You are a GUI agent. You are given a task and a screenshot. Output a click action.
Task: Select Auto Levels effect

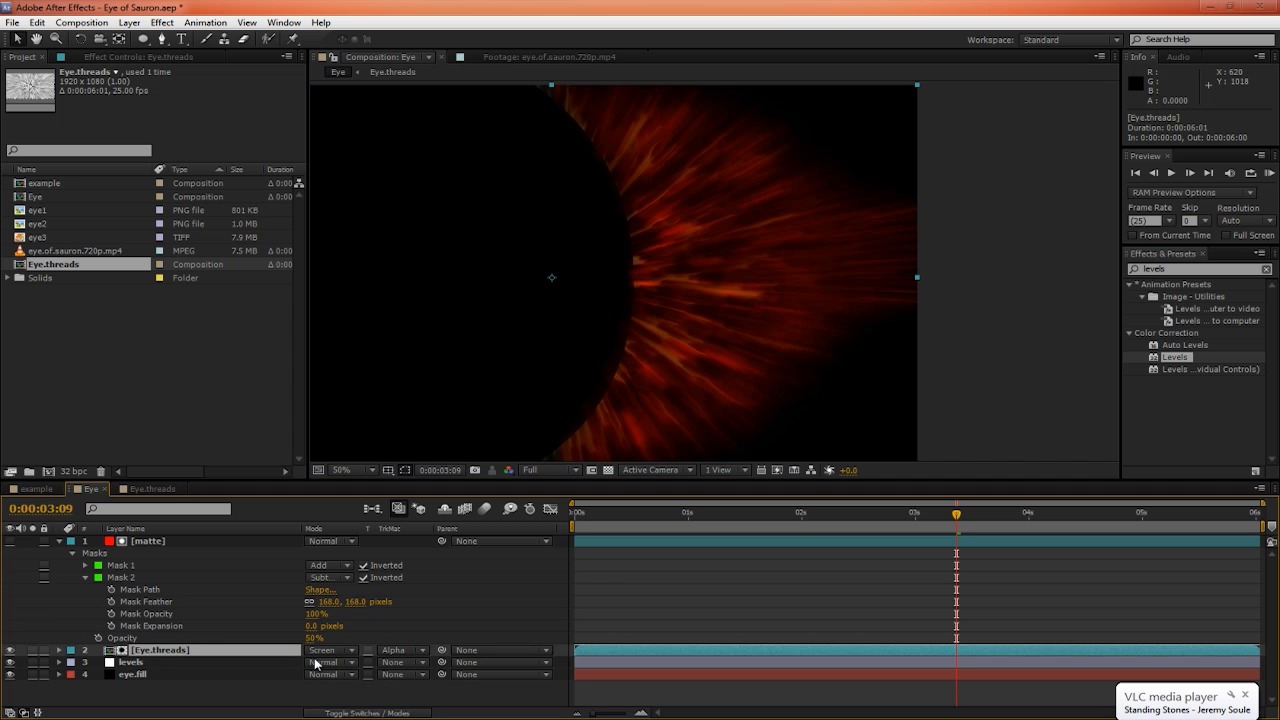click(x=1184, y=345)
